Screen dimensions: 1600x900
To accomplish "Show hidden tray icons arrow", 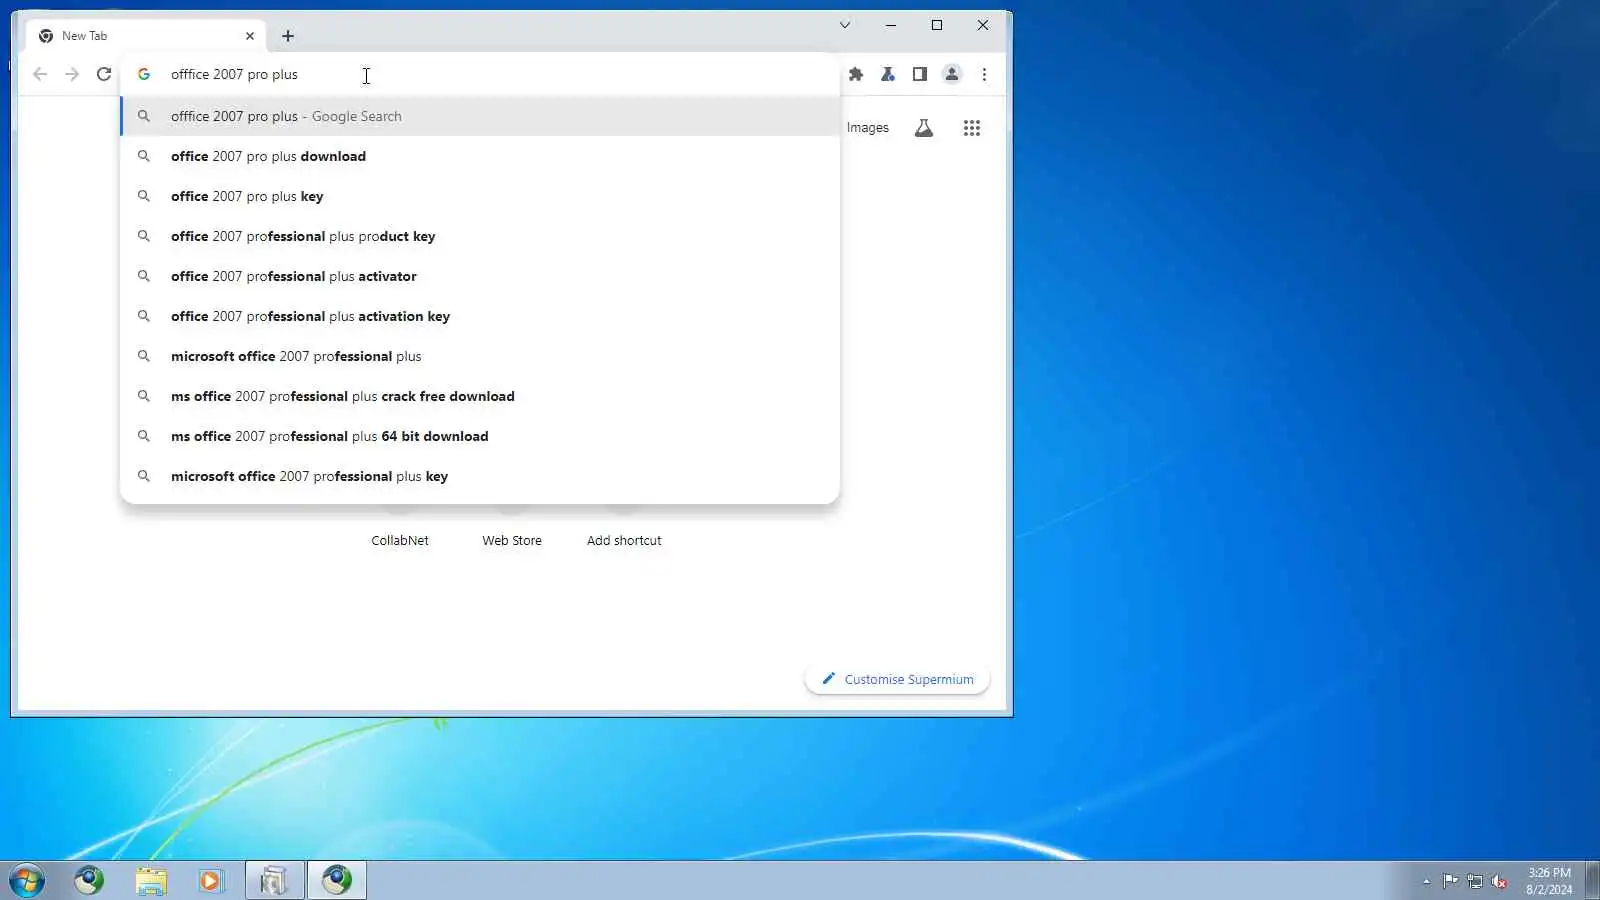I will click(1426, 881).
